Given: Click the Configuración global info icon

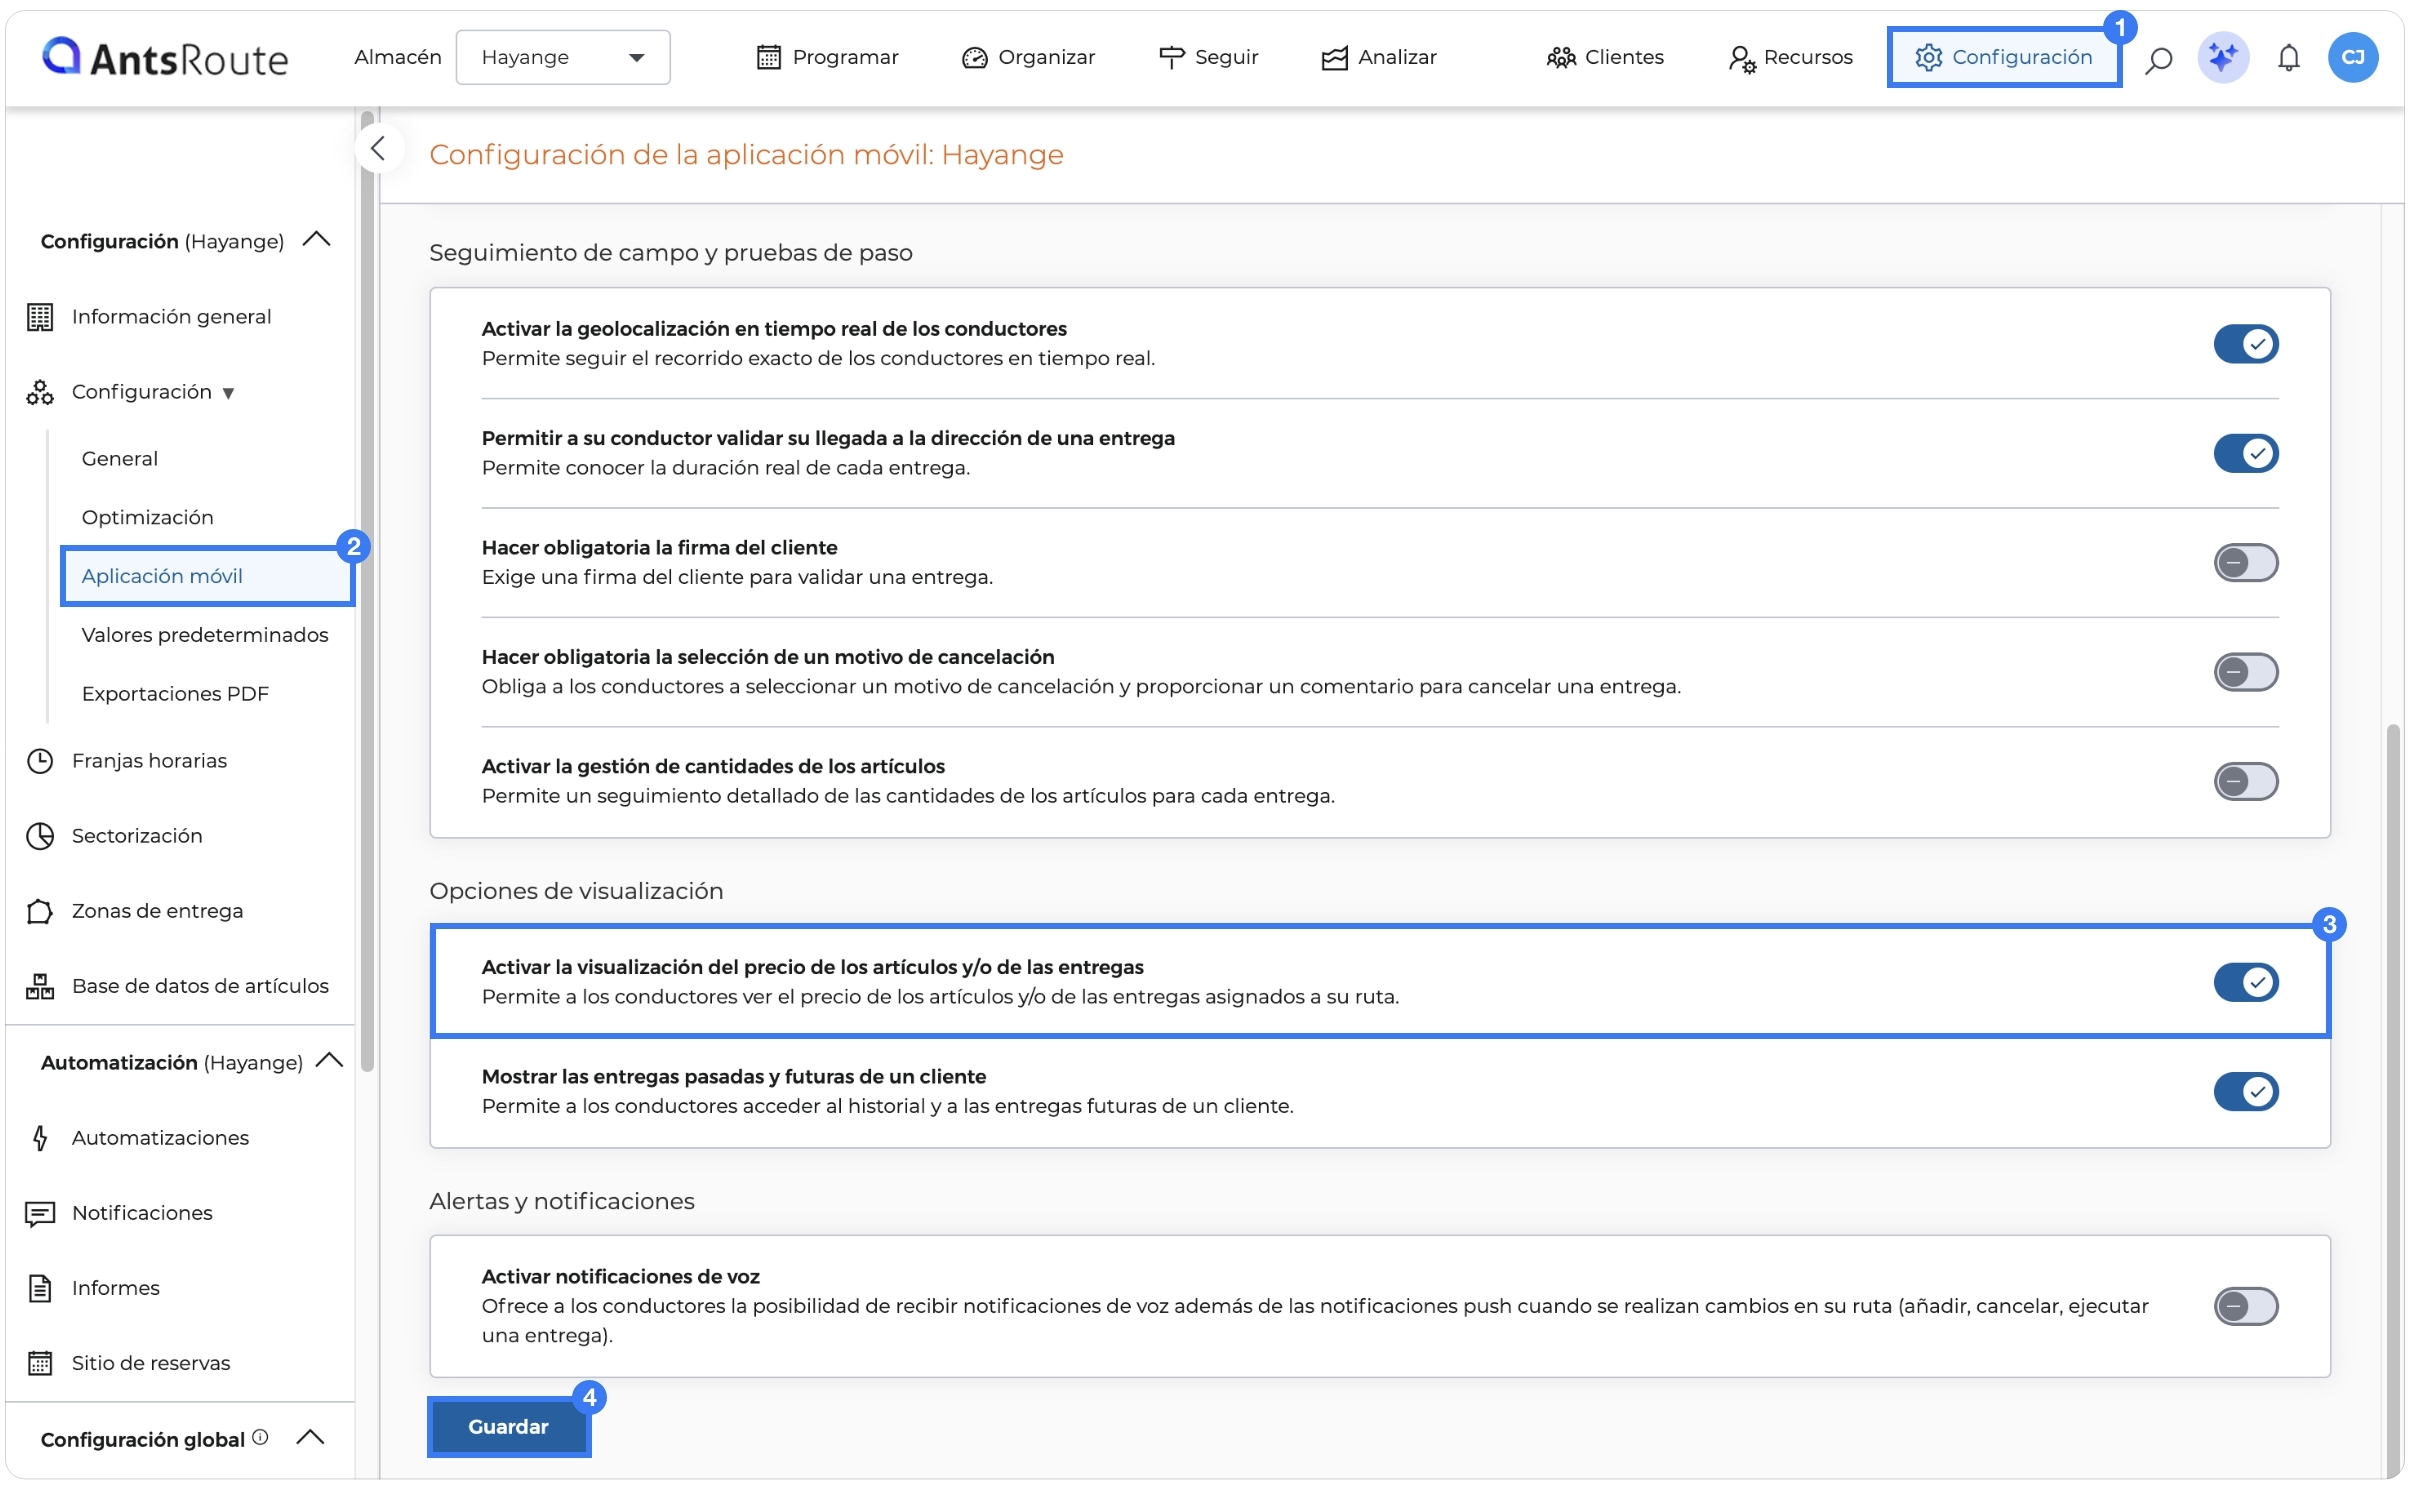Looking at the screenshot, I should [260, 1437].
